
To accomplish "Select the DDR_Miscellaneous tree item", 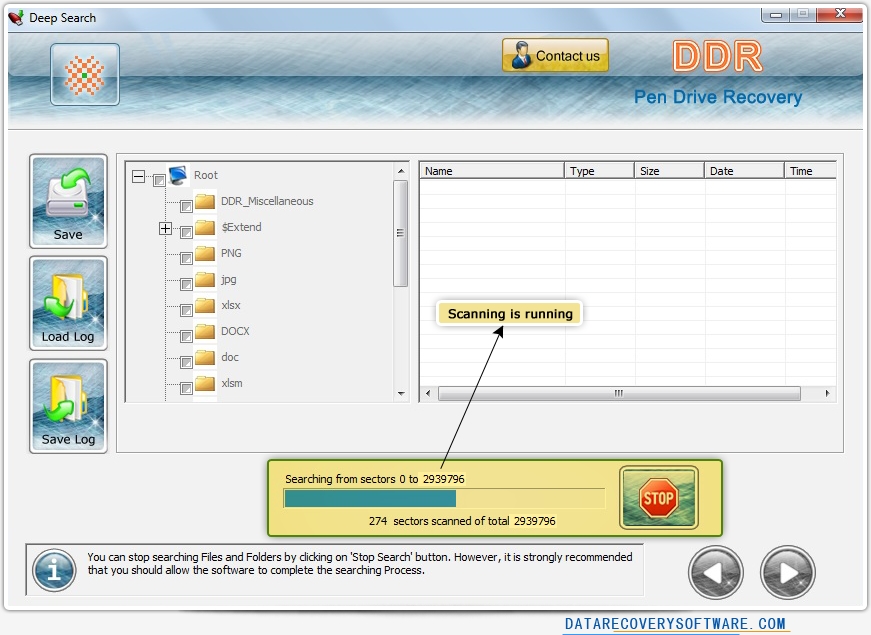I will [x=267, y=201].
